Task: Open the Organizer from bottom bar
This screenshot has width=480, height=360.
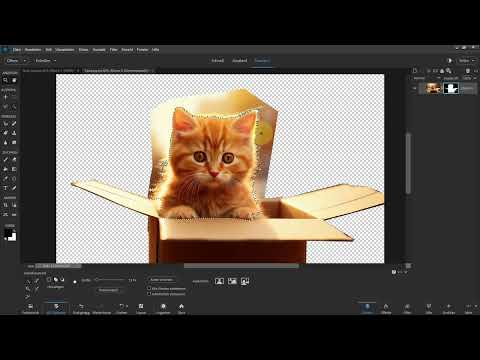Action: coord(163,308)
